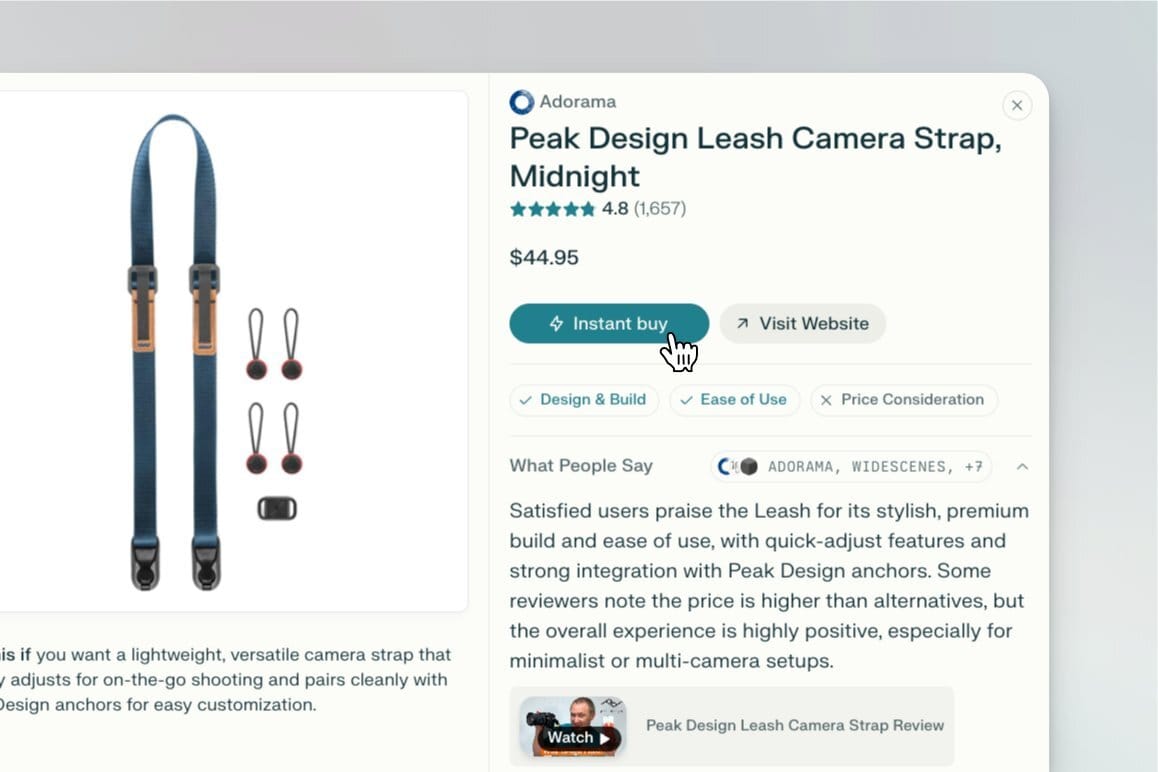Open the Adorama, Widescenes sources list
Viewport: 1158px width, 772px height.
coord(851,466)
